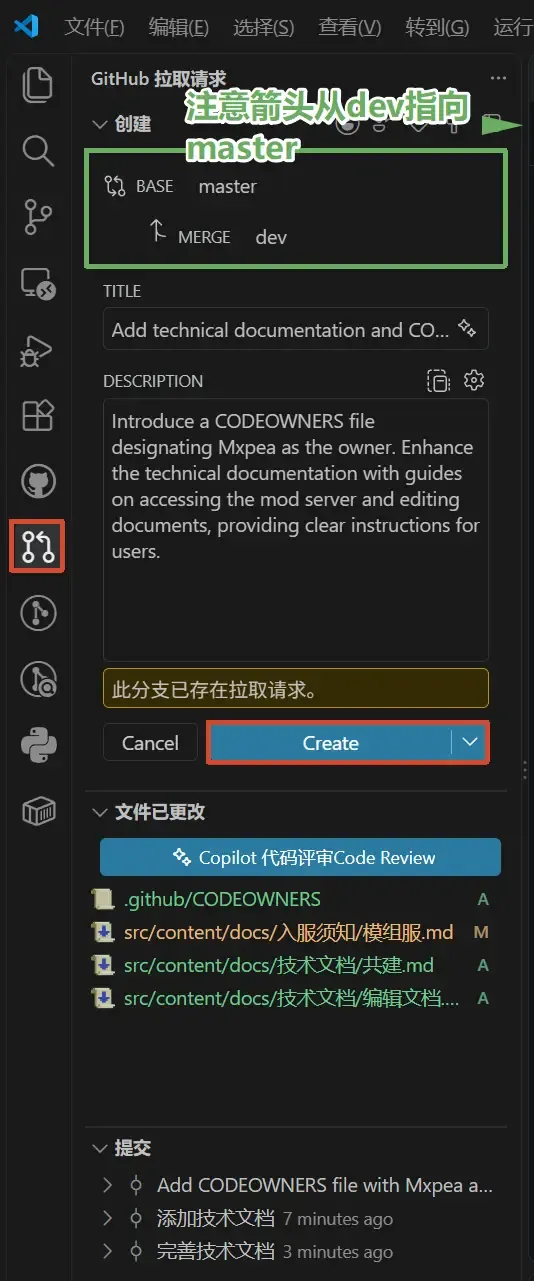The image size is (534, 1281).
Task: Open the Python view in activity bar
Action: [x=38, y=745]
